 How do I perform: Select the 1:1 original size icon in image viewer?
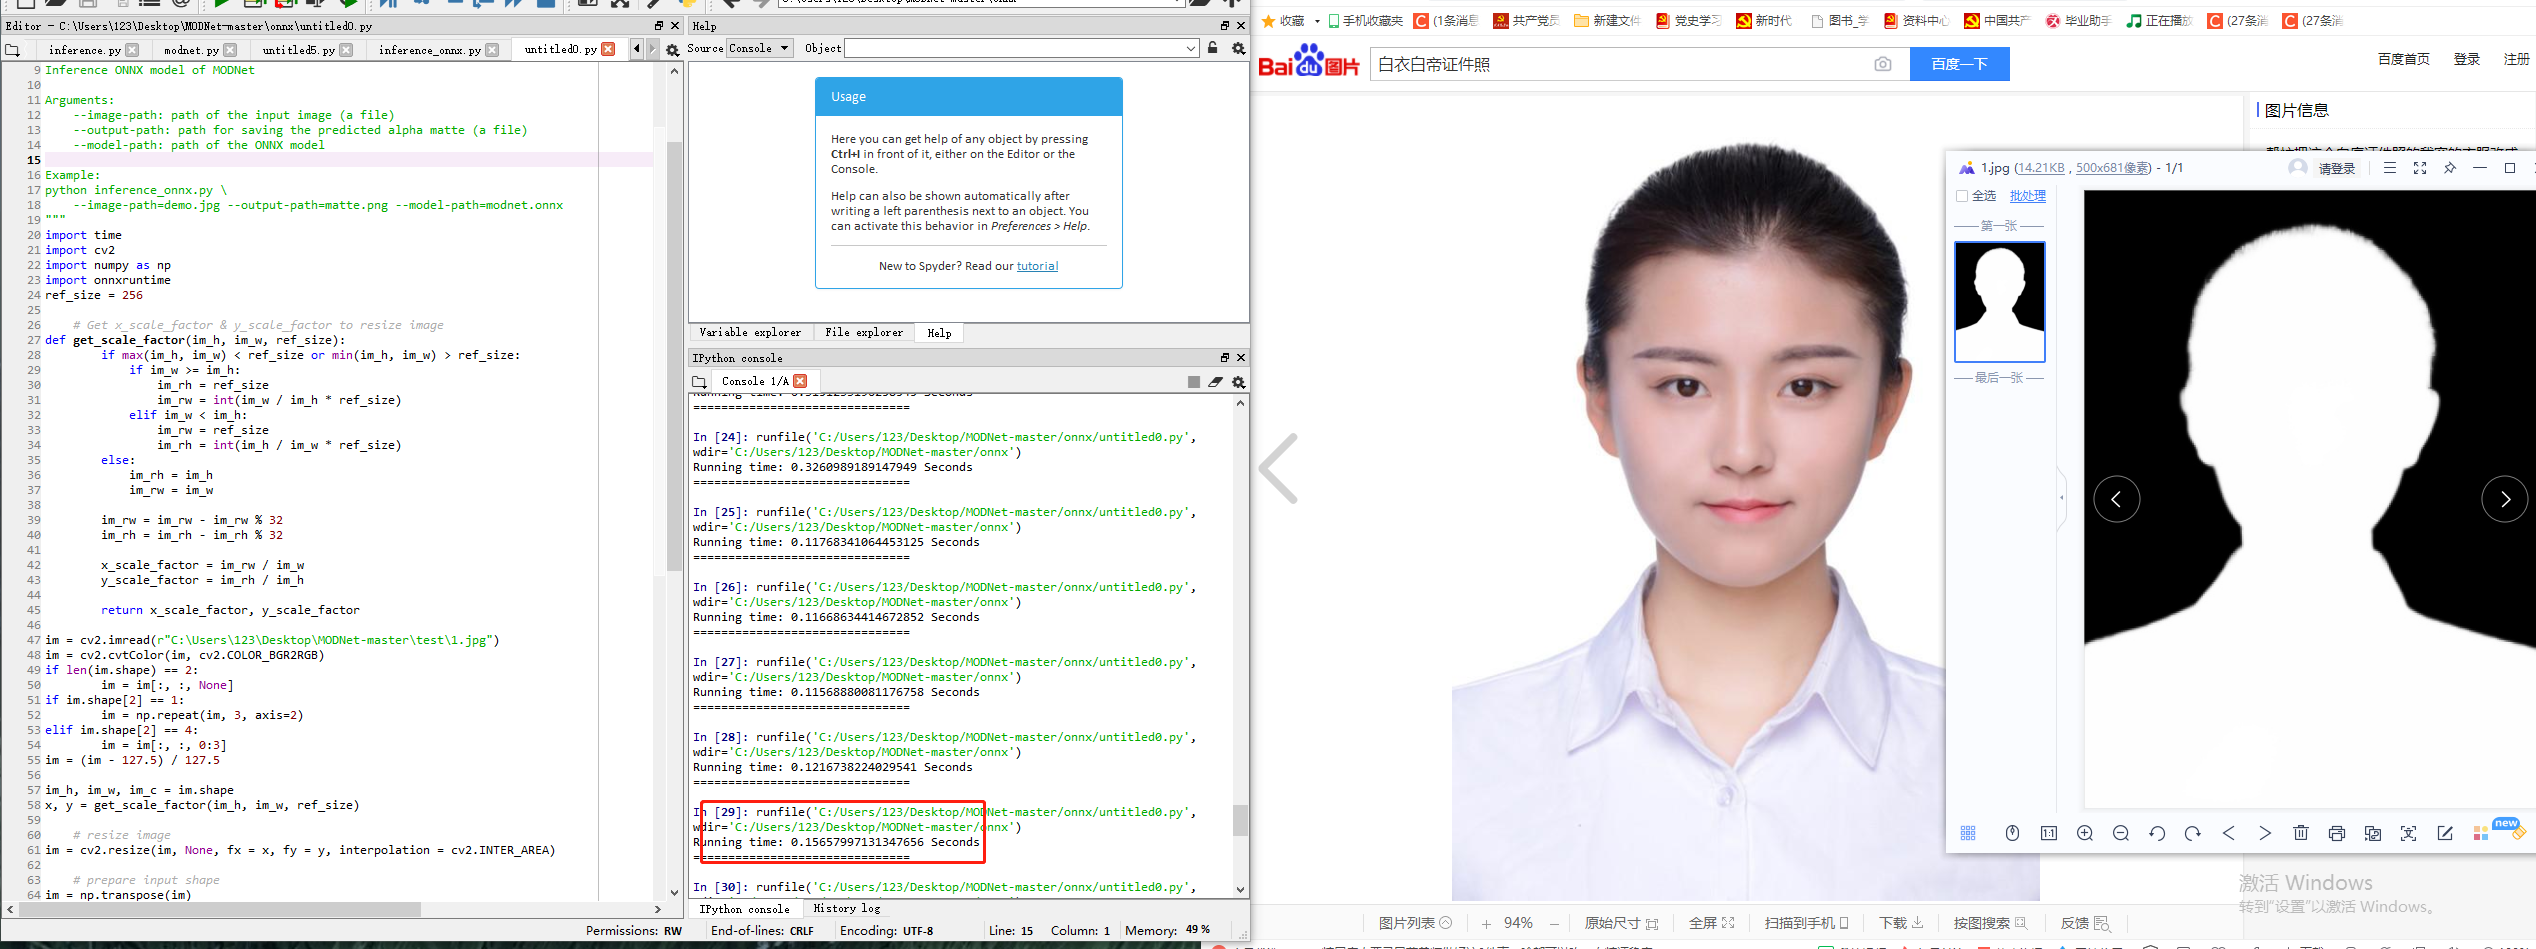(2047, 833)
